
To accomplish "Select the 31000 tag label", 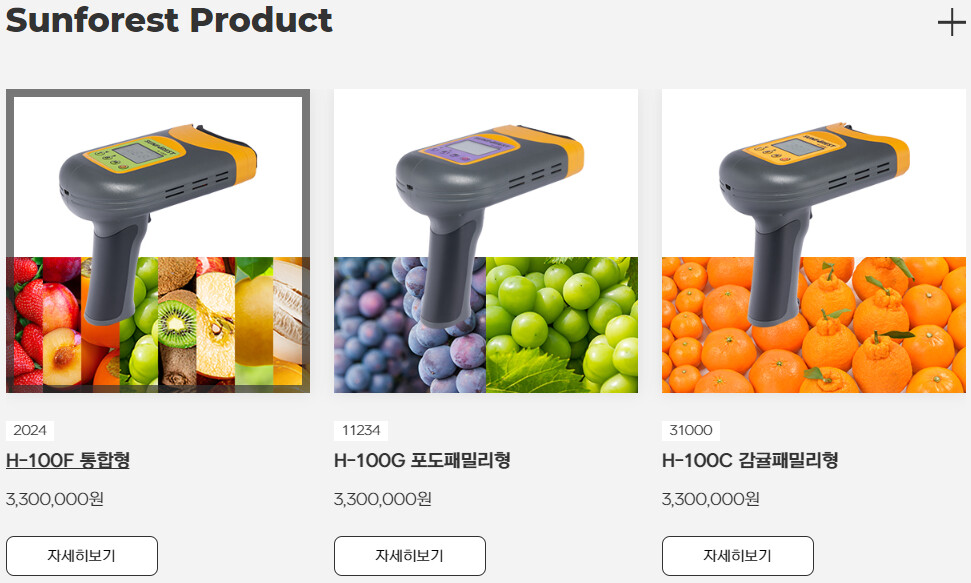I will 690,431.
